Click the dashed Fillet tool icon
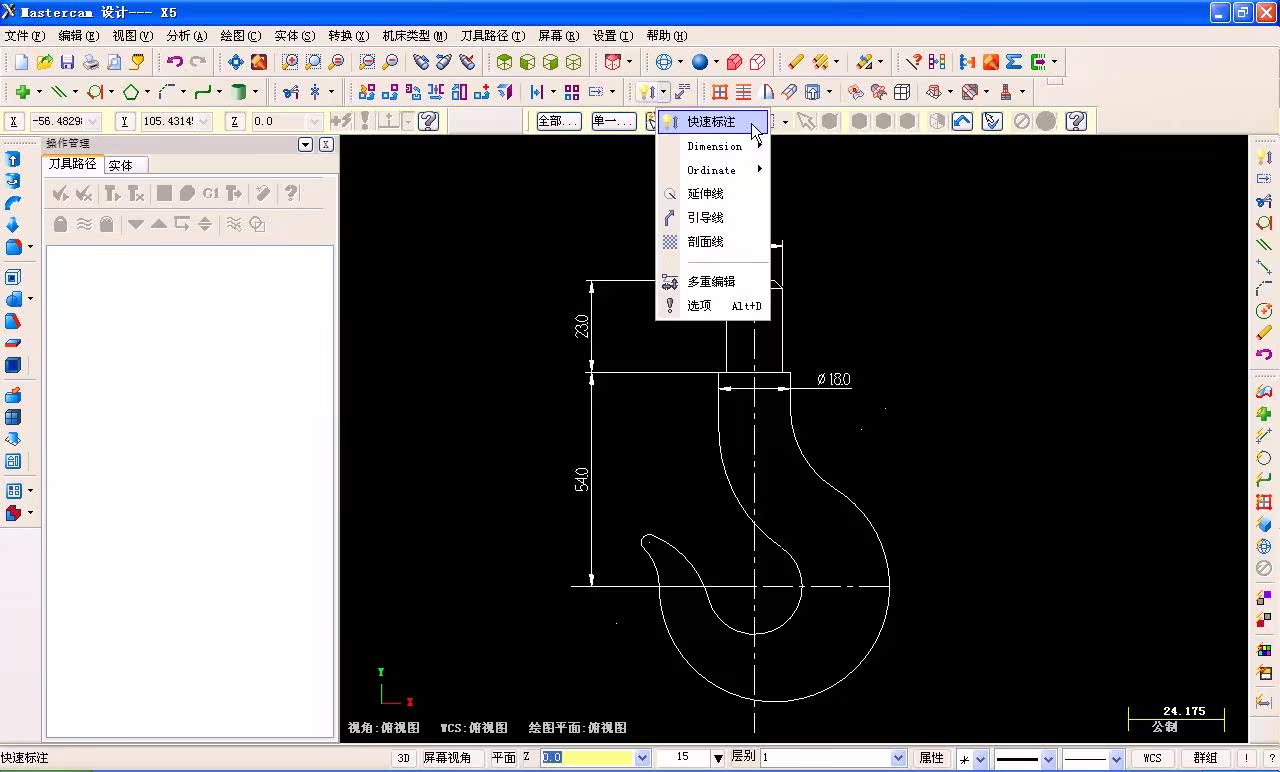The image size is (1280, 772). coord(166,92)
